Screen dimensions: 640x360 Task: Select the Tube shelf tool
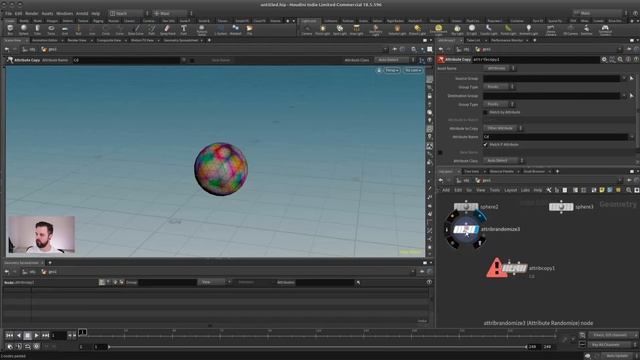(37, 29)
